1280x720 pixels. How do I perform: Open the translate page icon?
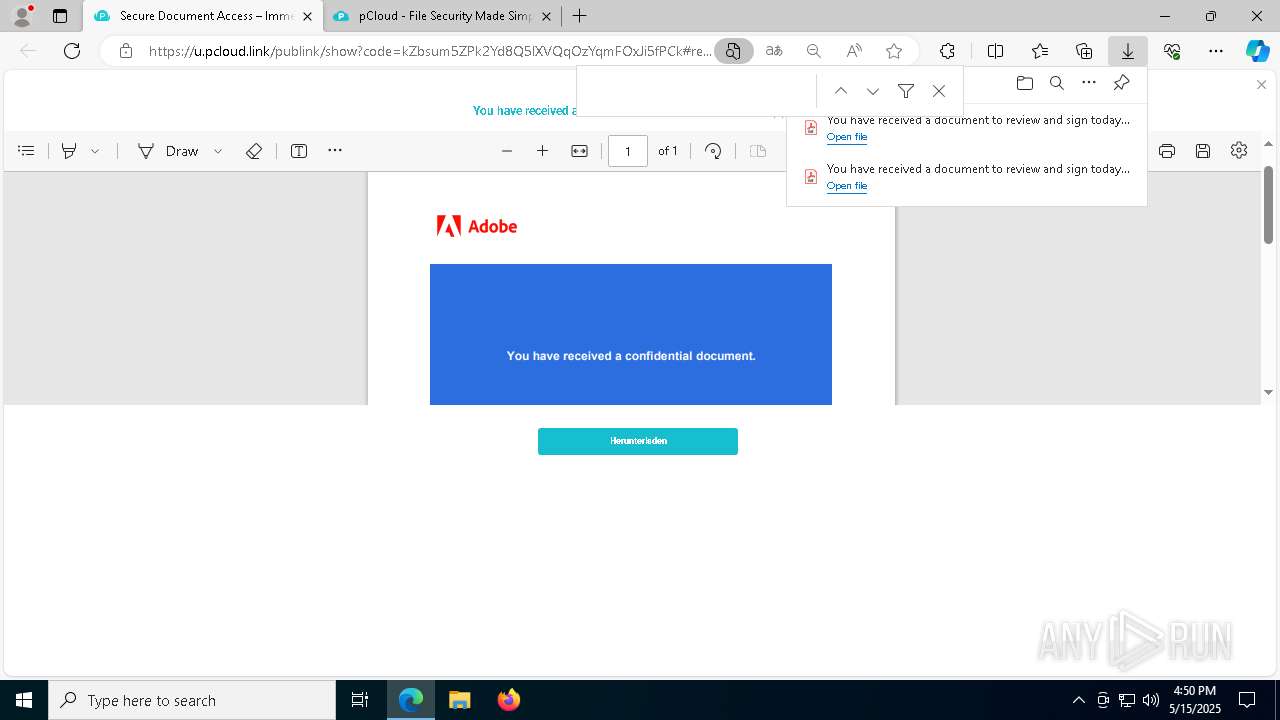(x=774, y=51)
